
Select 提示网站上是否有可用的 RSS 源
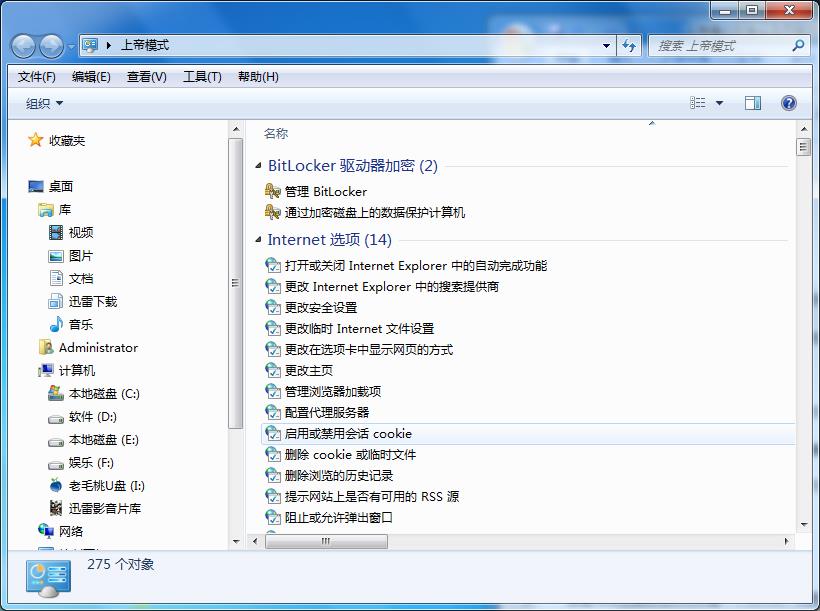pyautogui.click(x=372, y=496)
